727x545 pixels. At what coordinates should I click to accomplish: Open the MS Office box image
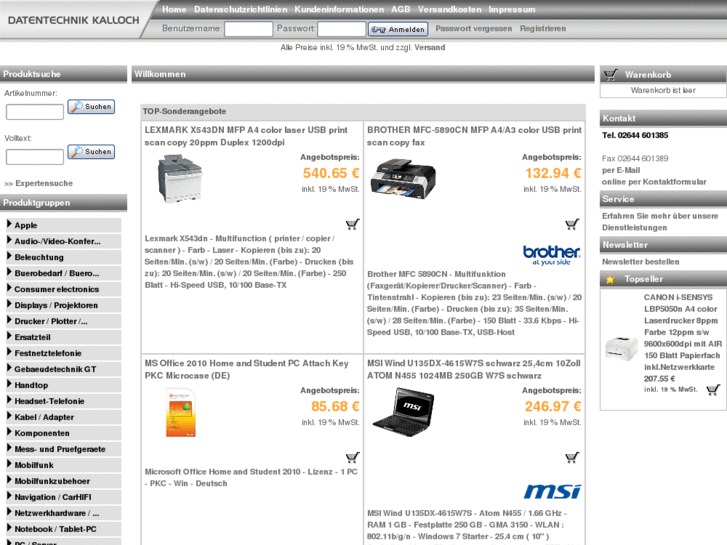coord(181,413)
